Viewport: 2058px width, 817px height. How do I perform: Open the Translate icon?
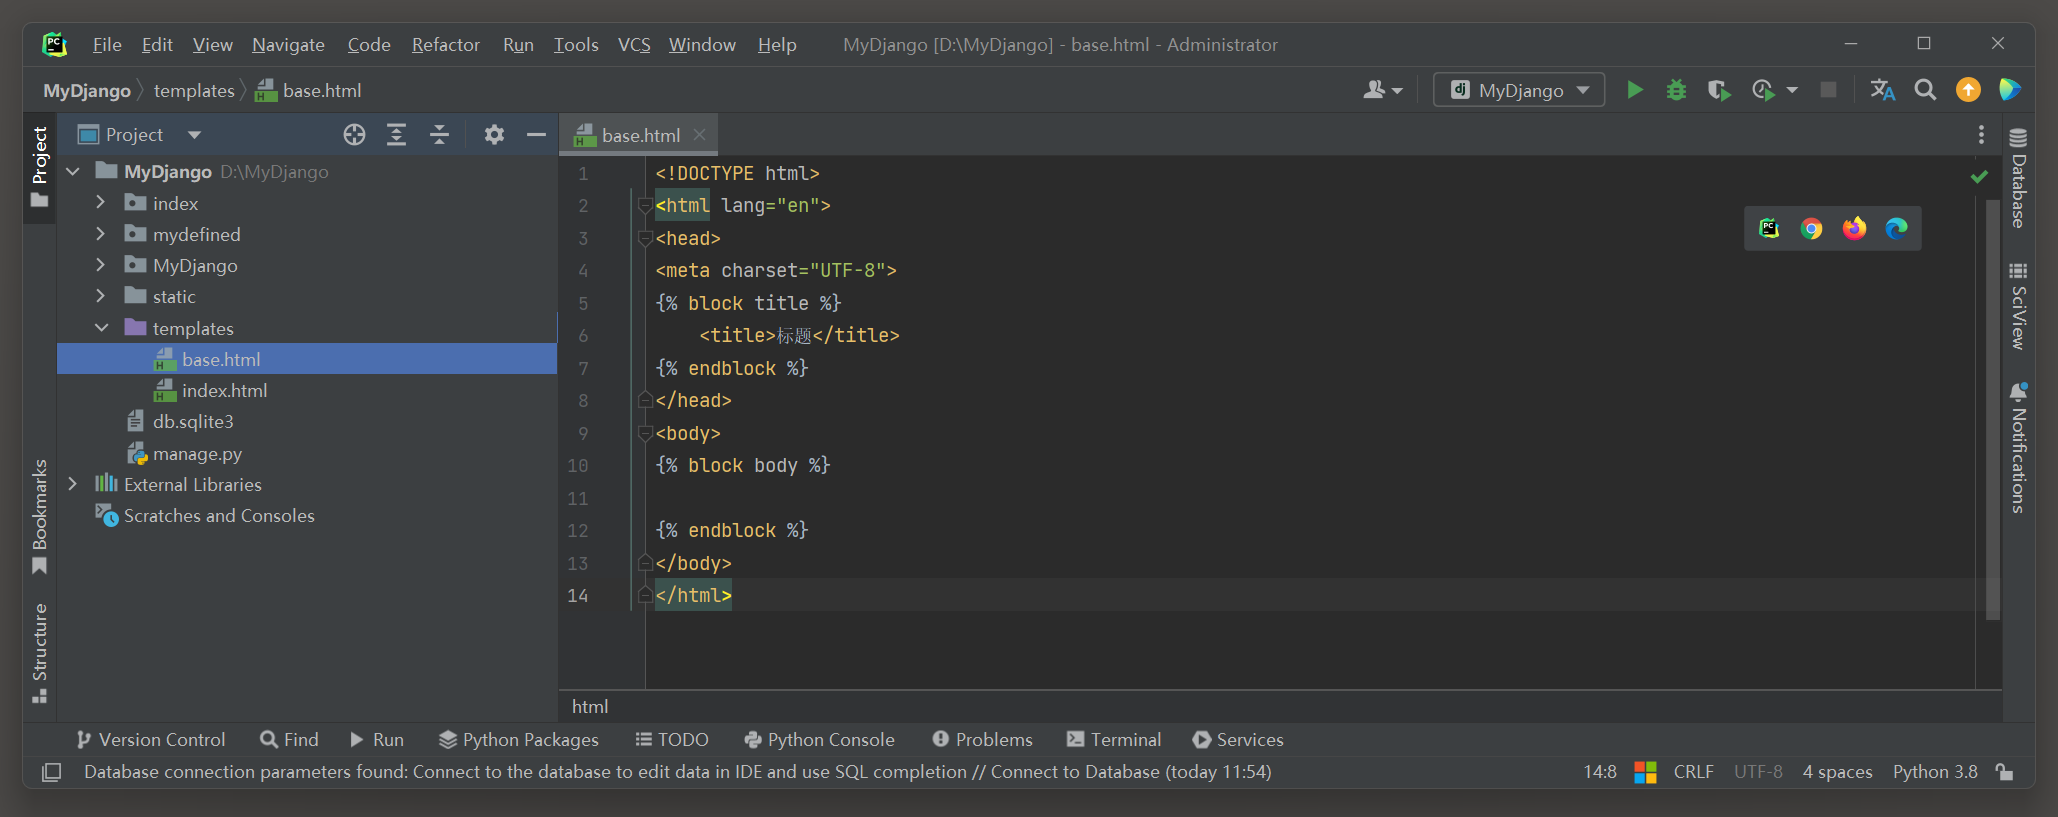click(1883, 90)
